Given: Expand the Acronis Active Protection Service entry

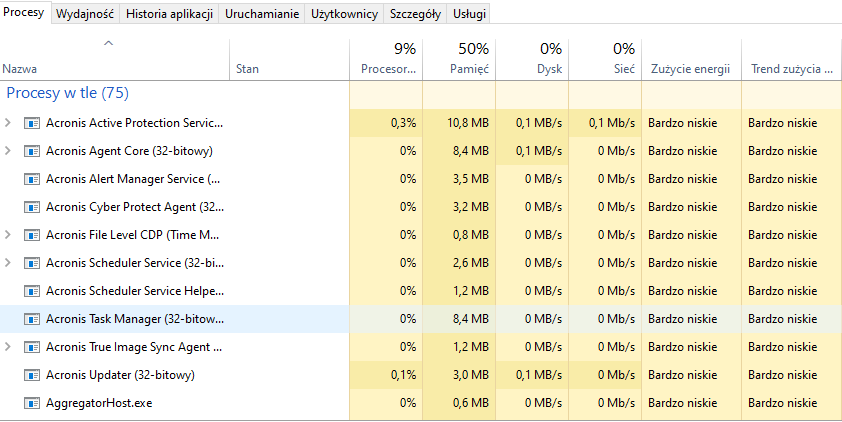Looking at the screenshot, I should click(8, 123).
